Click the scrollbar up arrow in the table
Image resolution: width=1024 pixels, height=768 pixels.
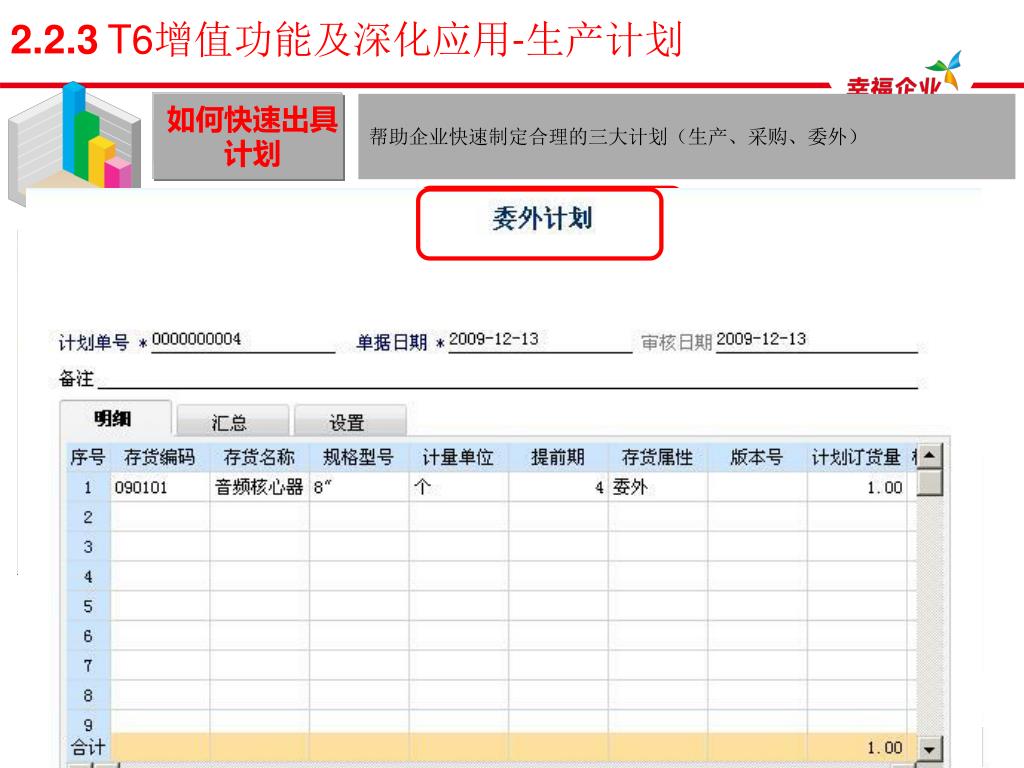[x=929, y=455]
